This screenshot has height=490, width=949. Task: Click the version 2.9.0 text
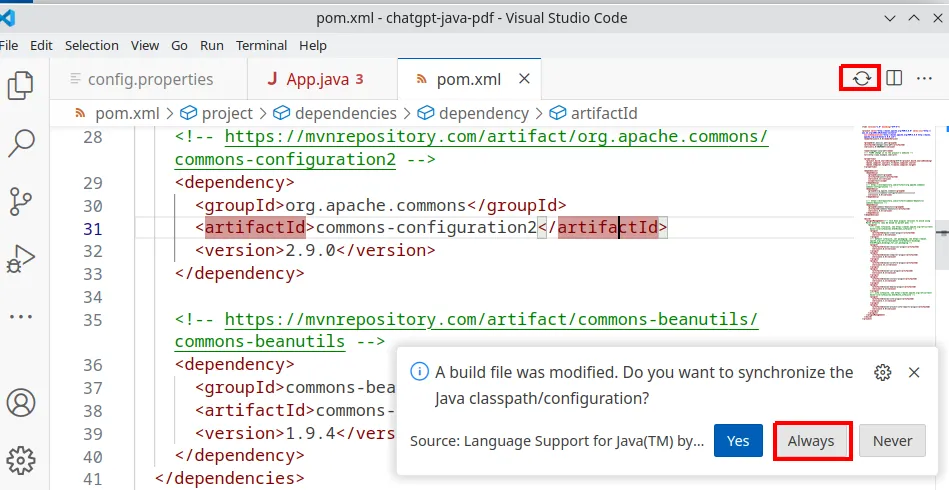coord(310,250)
